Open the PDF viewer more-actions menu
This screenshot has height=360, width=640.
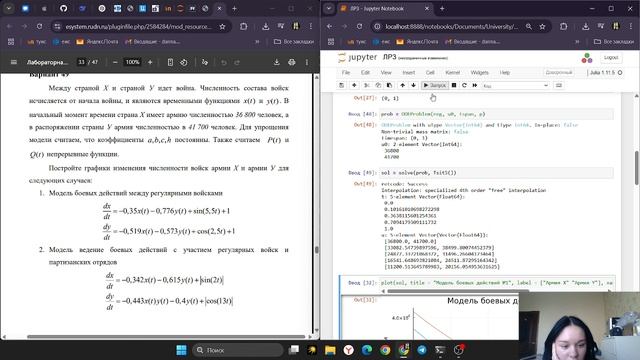307,62
